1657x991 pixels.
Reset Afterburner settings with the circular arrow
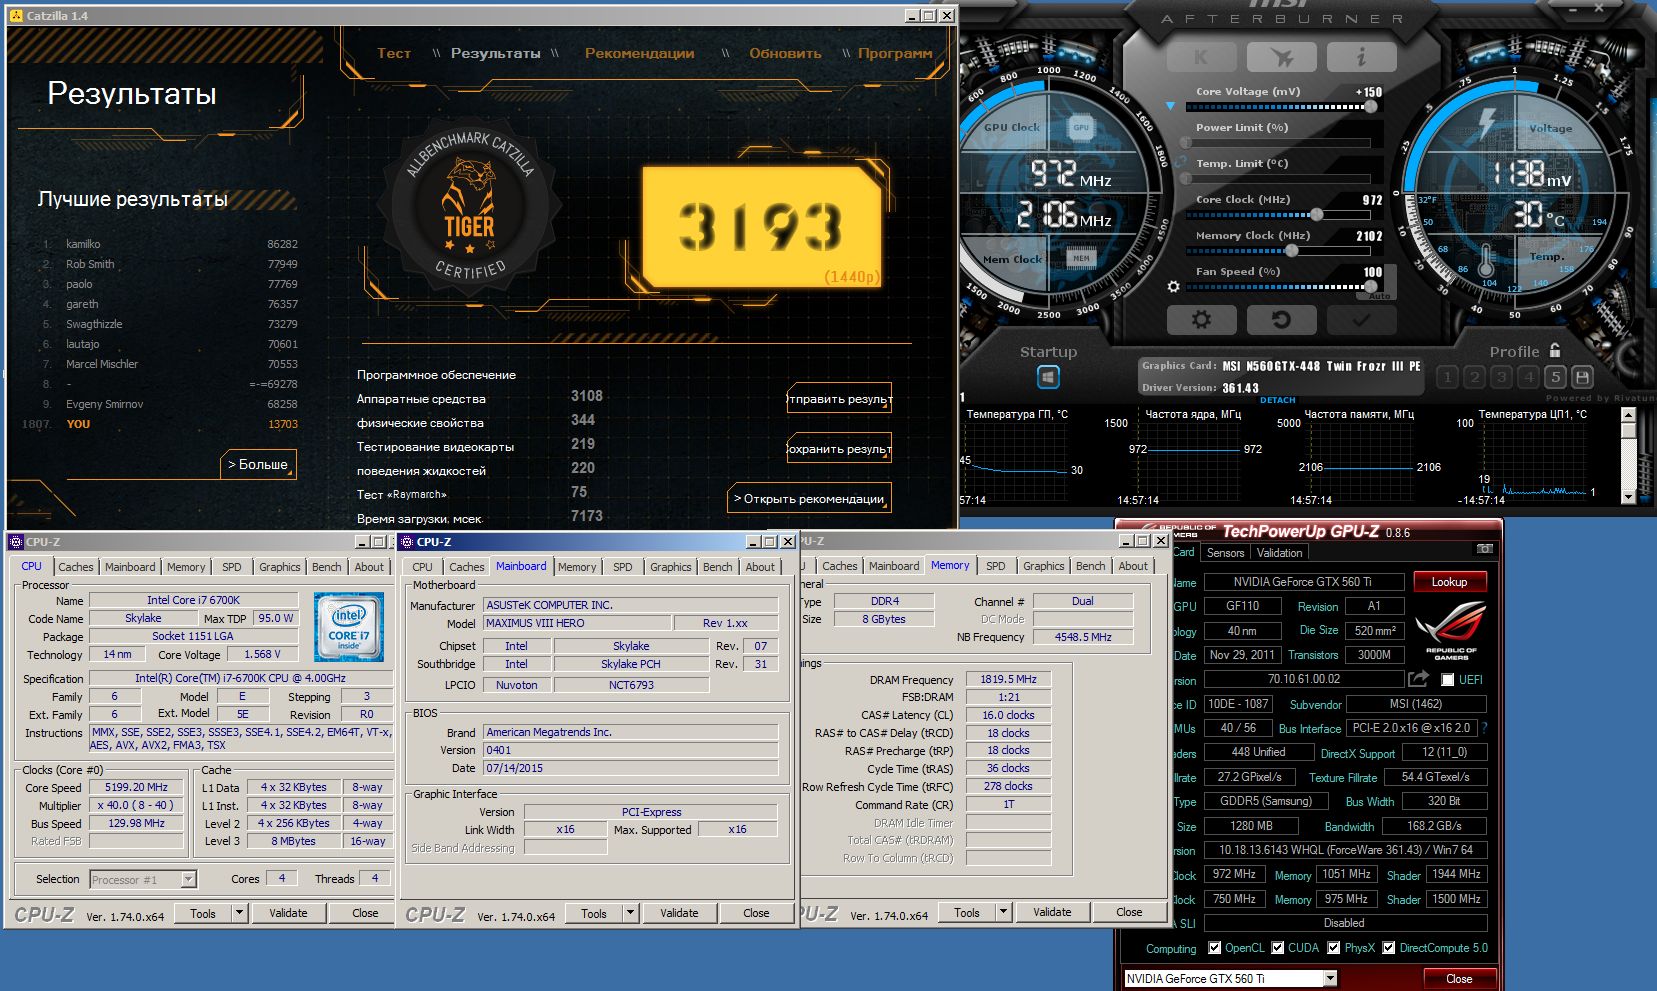[x=1281, y=320]
